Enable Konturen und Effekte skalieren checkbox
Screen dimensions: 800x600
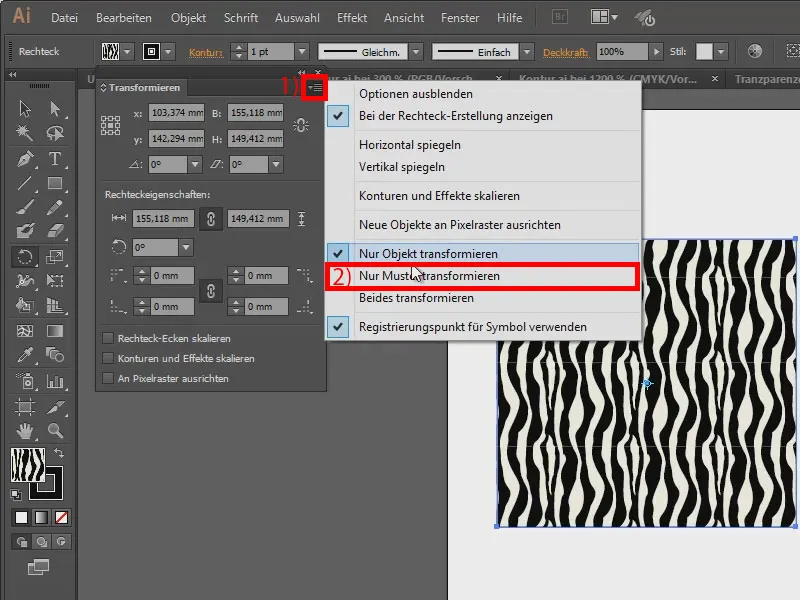click(x=108, y=358)
